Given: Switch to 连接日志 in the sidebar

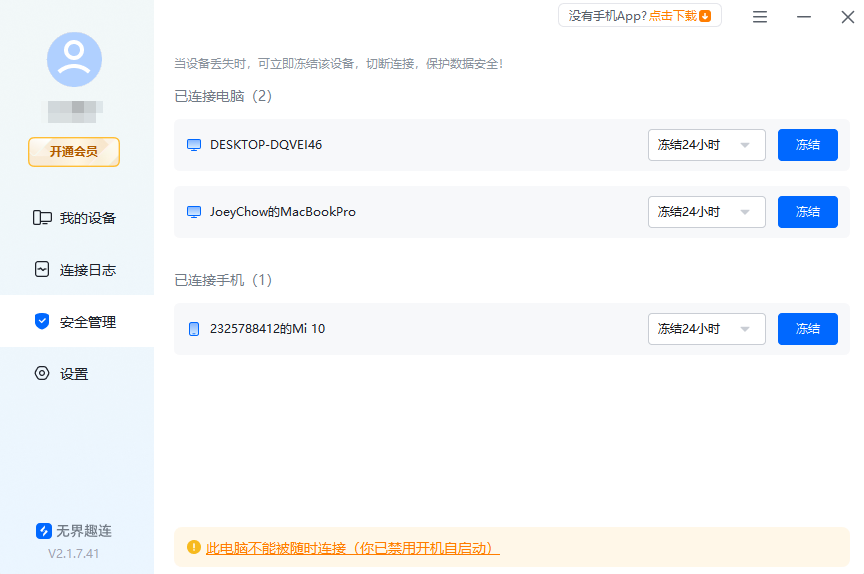Looking at the screenshot, I should tap(87, 270).
